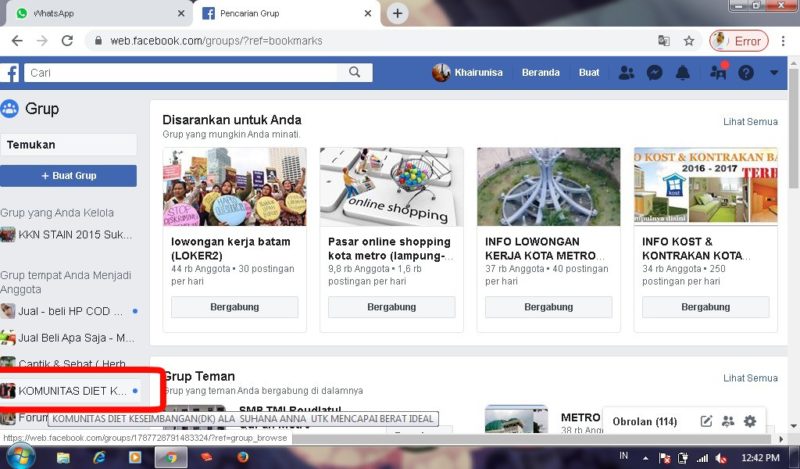Image resolution: width=800 pixels, height=469 pixels.
Task: Expand the account dropdown arrow
Action: (774, 72)
